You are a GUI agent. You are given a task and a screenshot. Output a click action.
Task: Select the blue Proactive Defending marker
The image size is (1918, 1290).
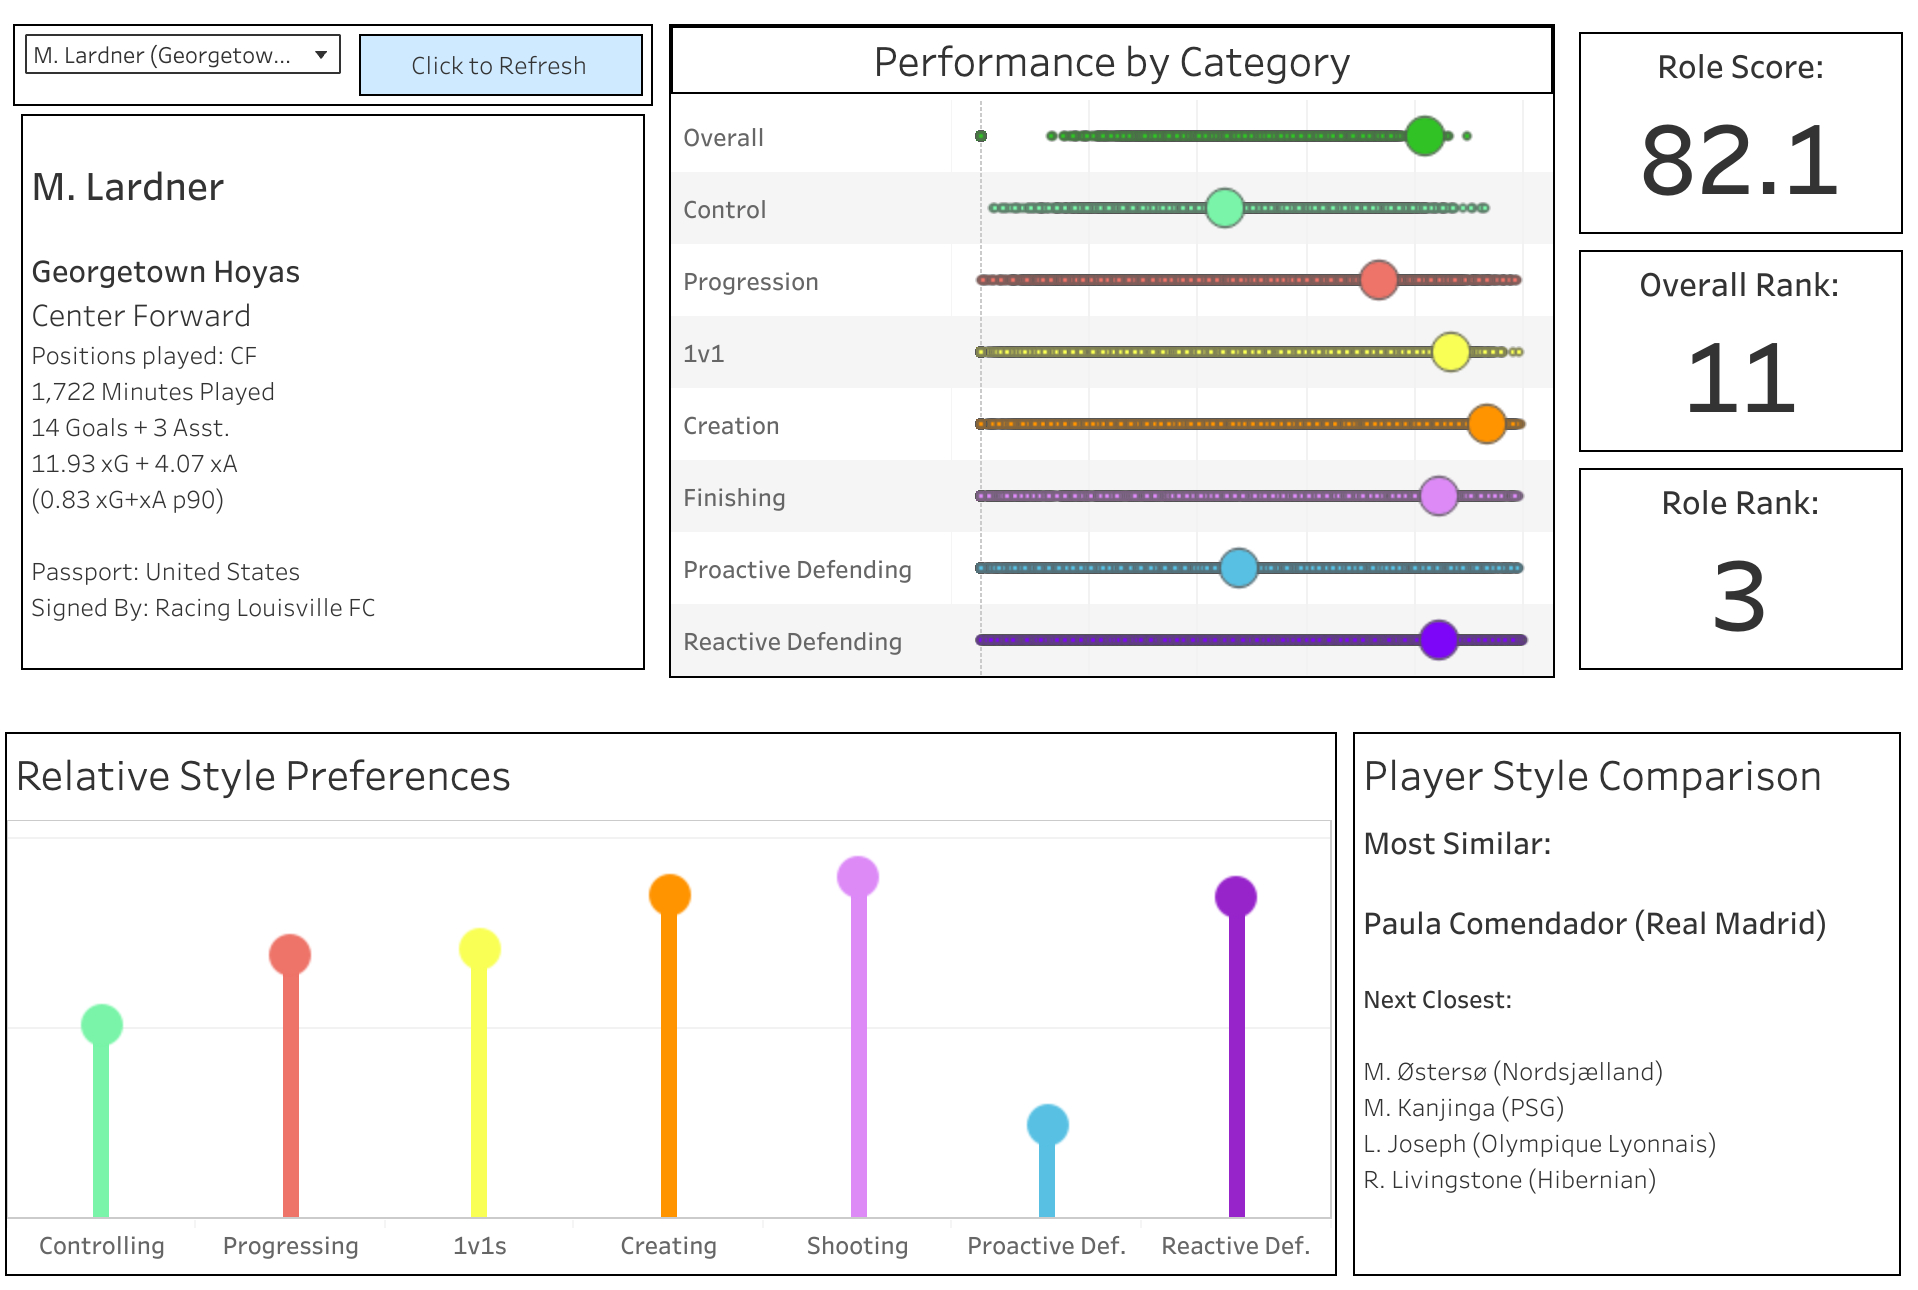coord(1238,568)
